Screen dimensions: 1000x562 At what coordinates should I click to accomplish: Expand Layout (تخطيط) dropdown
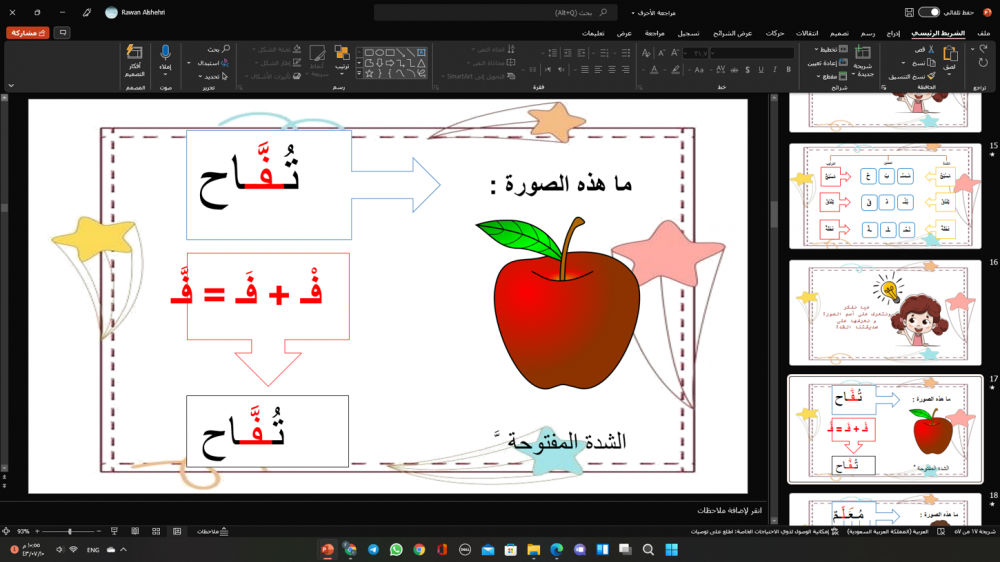[x=816, y=49]
